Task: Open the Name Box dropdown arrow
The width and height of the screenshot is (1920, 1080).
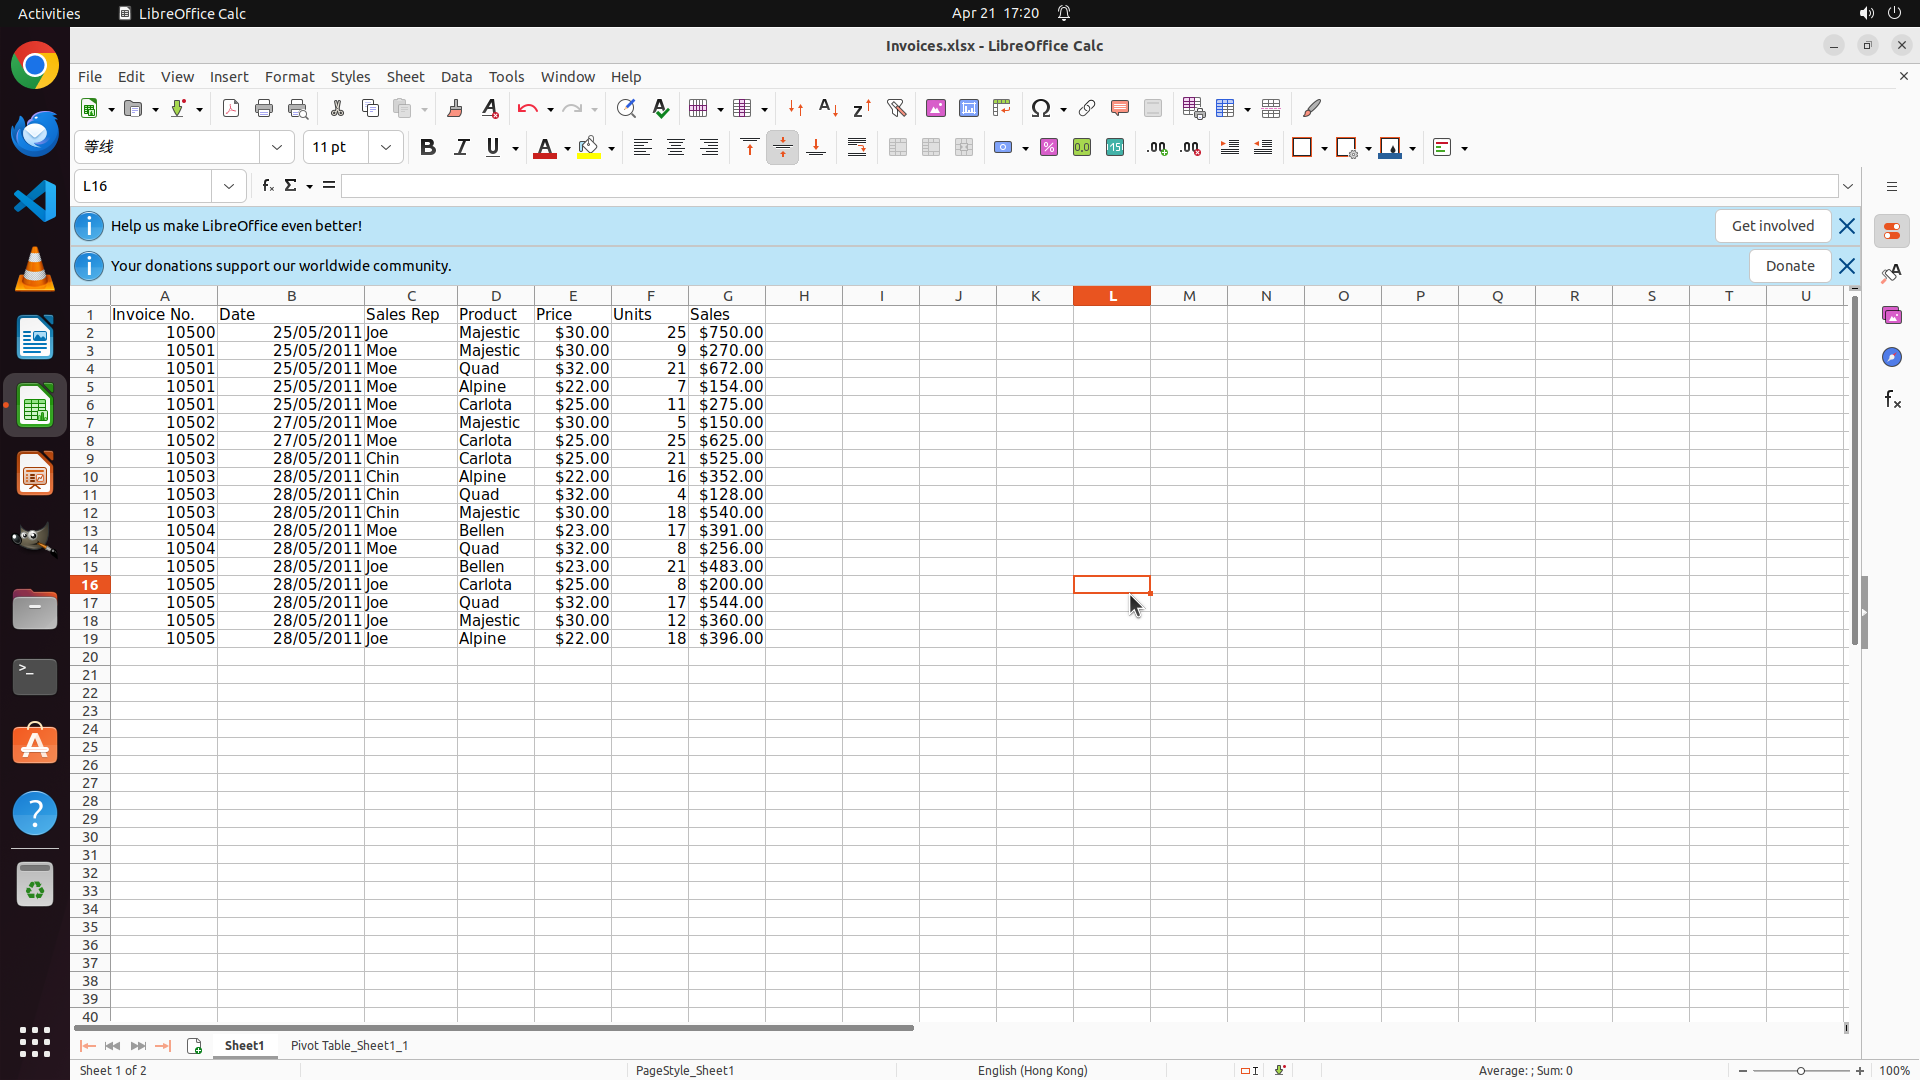Action: (229, 186)
